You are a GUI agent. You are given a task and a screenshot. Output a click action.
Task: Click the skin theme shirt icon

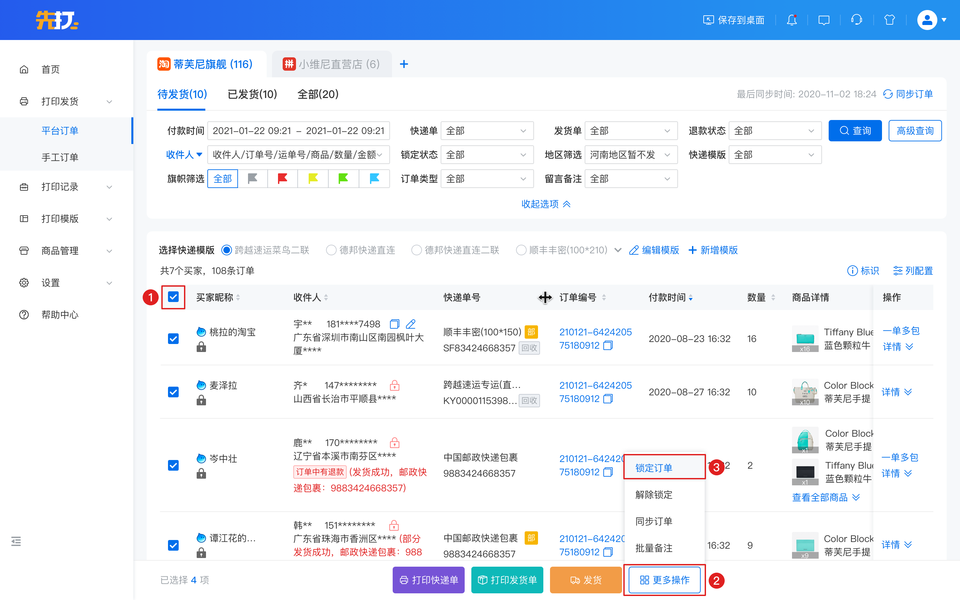[888, 20]
